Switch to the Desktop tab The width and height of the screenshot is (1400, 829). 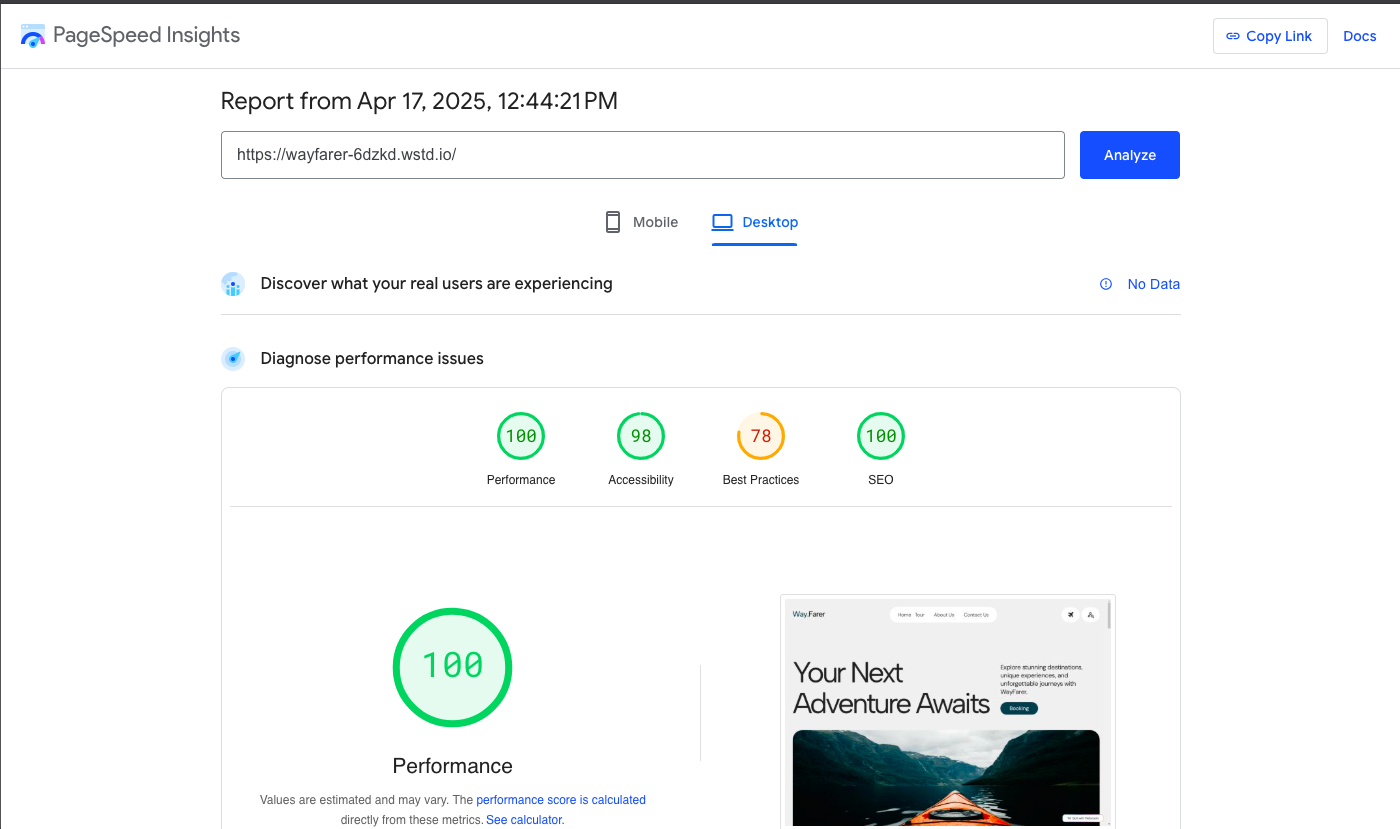pyautogui.click(x=755, y=222)
